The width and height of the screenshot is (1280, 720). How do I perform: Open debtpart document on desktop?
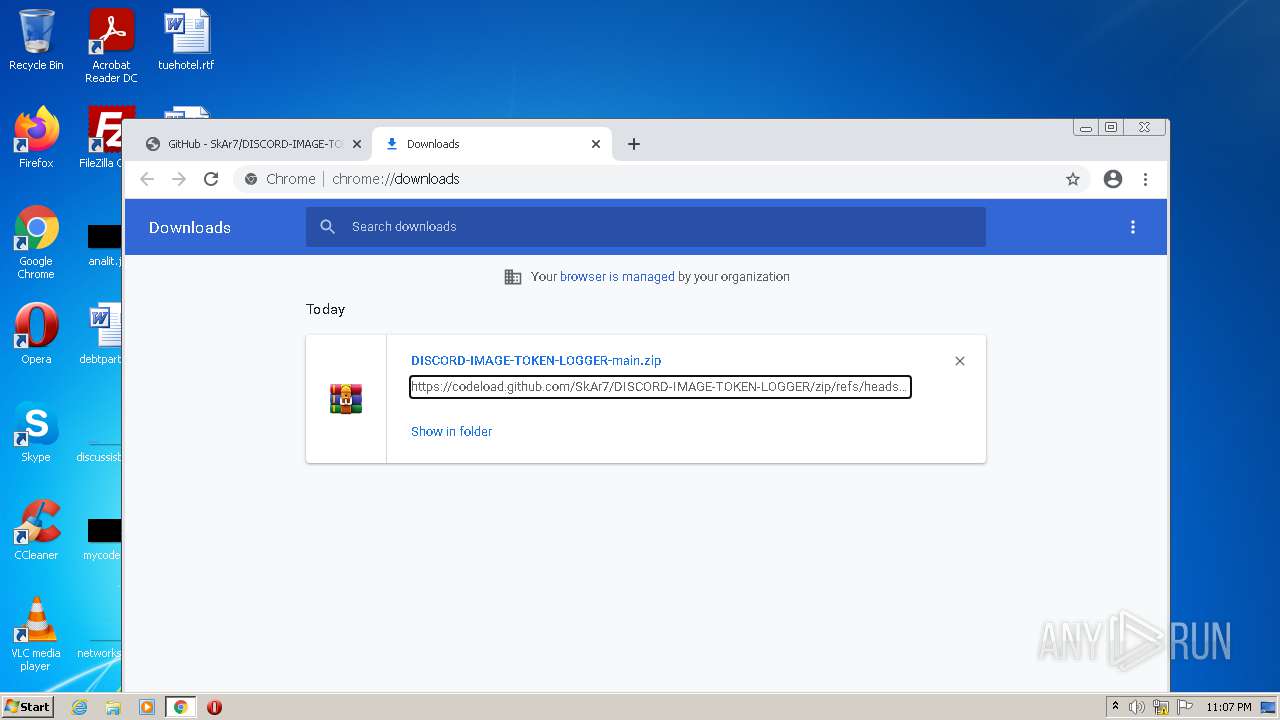[102, 334]
